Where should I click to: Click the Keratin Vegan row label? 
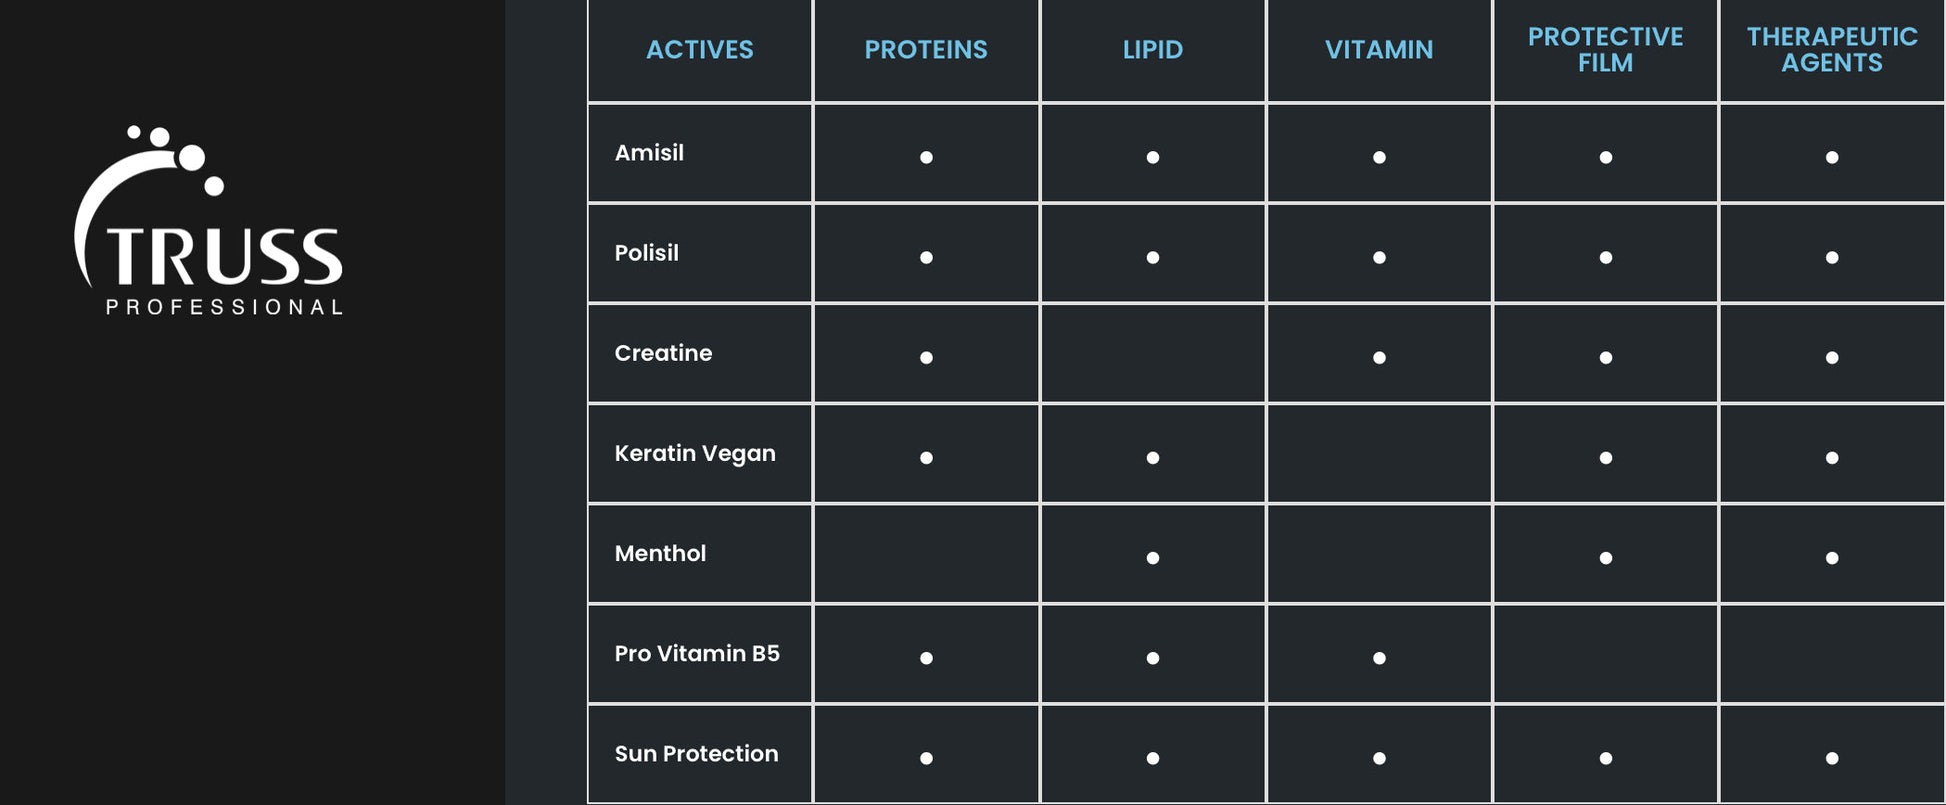695,453
